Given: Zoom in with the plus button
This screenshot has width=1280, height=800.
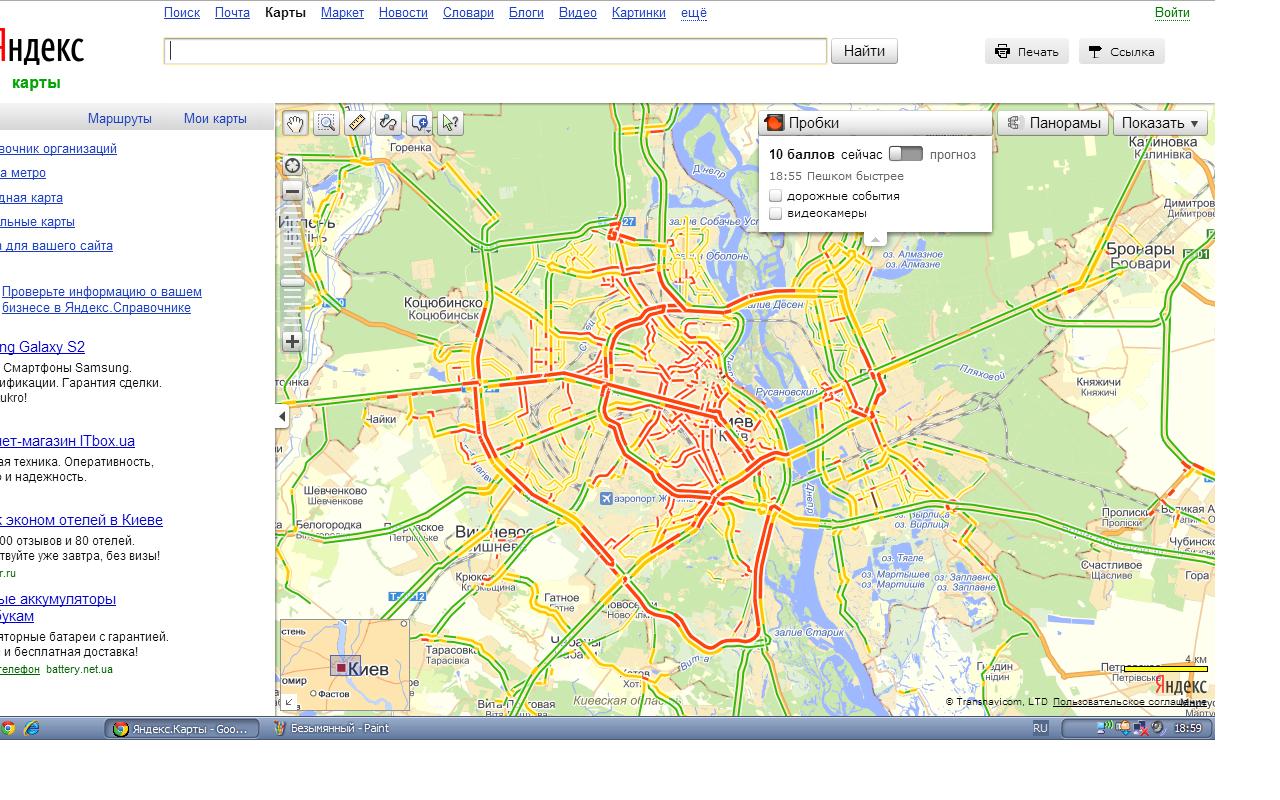Looking at the screenshot, I should pyautogui.click(x=292, y=342).
